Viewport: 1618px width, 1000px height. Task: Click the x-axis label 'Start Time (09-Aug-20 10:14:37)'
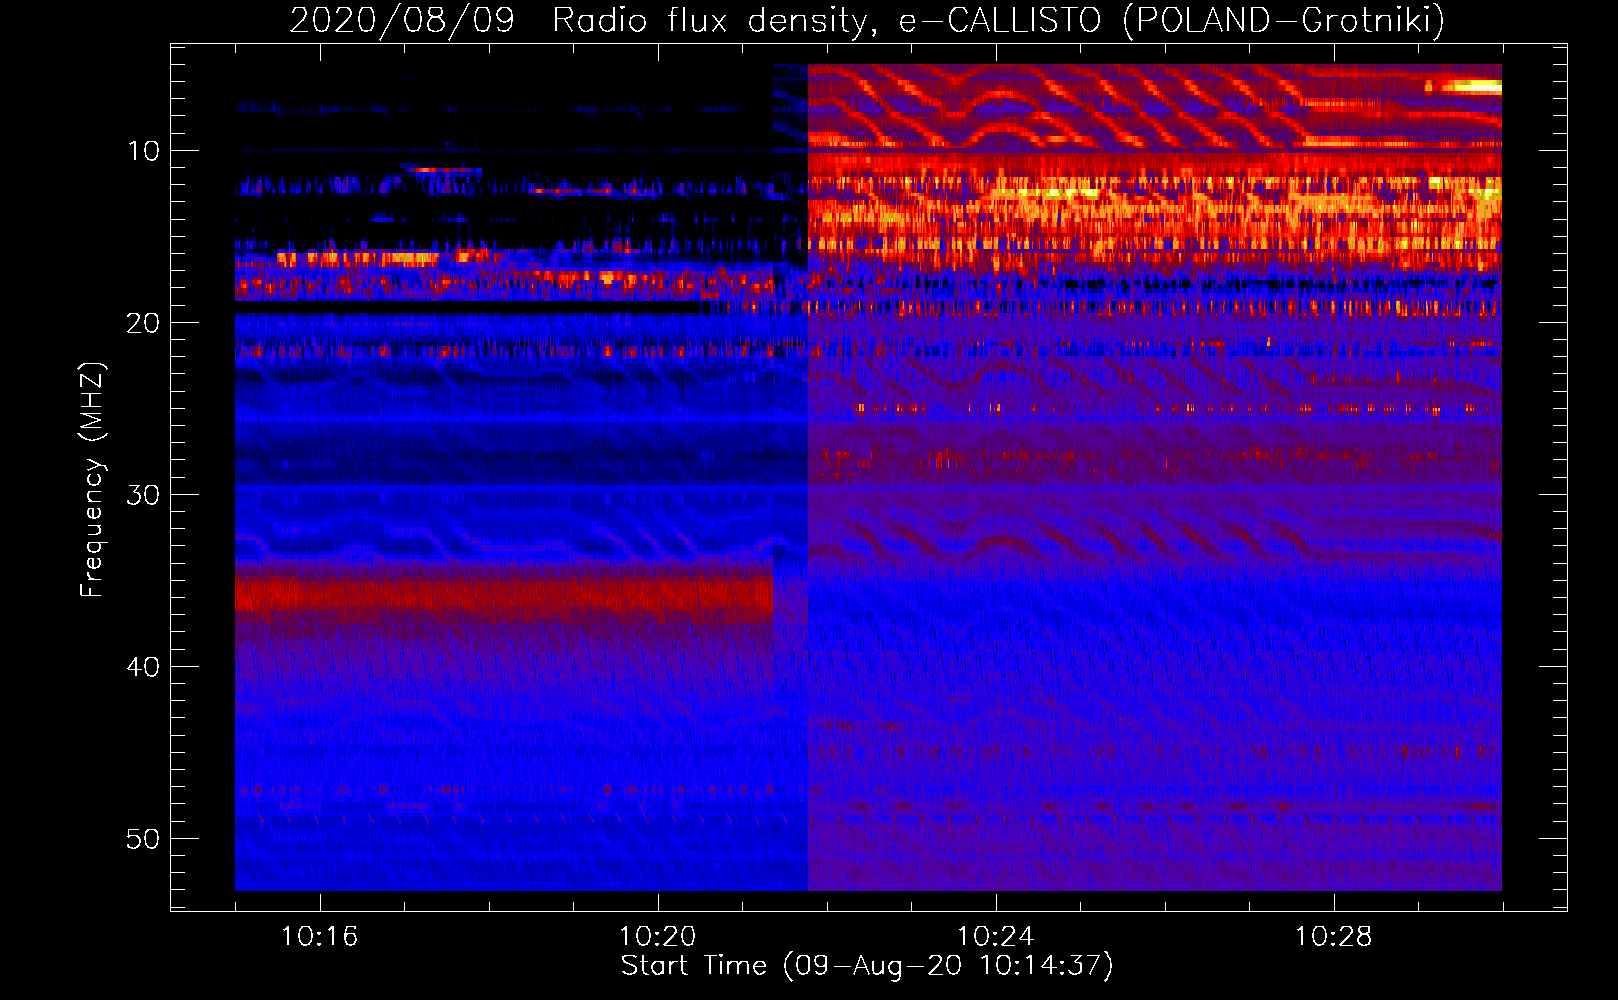[x=867, y=966]
